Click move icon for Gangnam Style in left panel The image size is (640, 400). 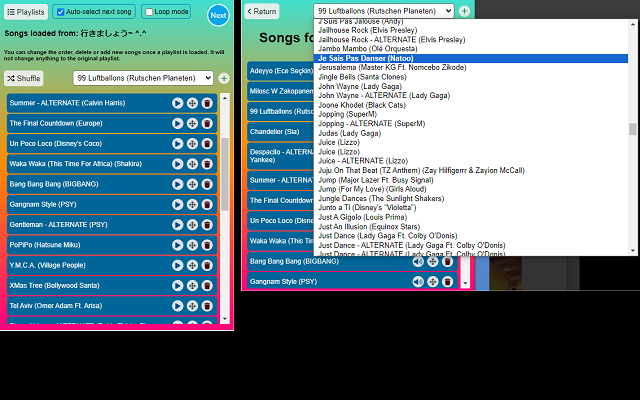[192, 204]
